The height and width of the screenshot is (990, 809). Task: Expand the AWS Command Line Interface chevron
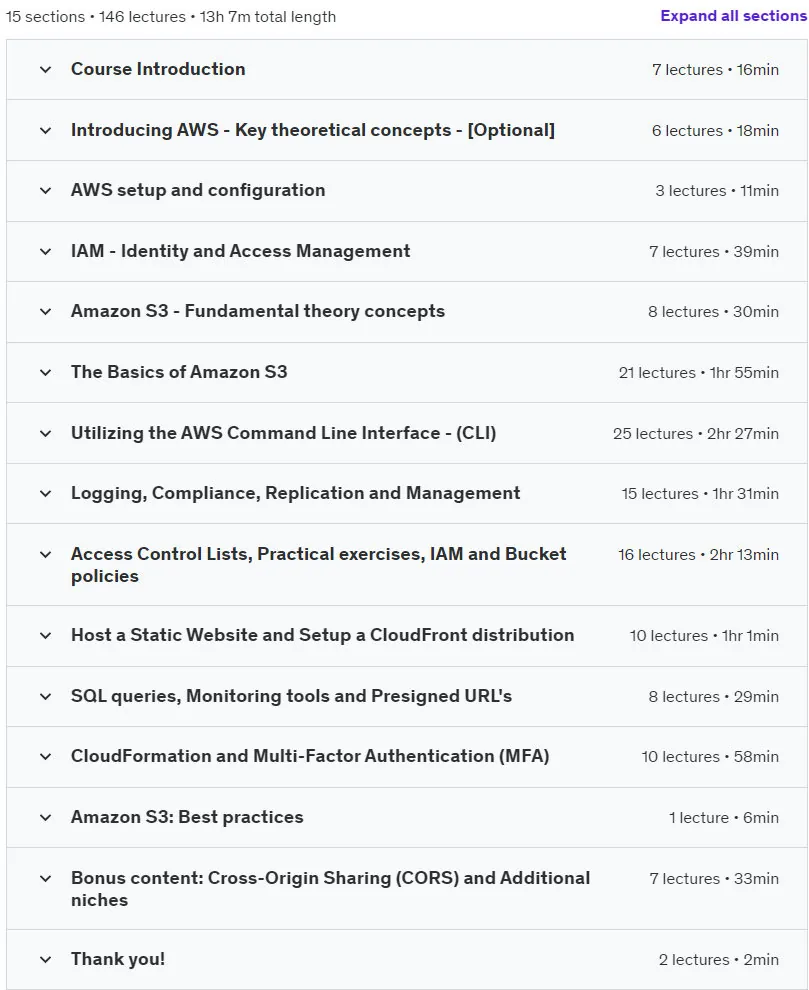click(x=45, y=433)
